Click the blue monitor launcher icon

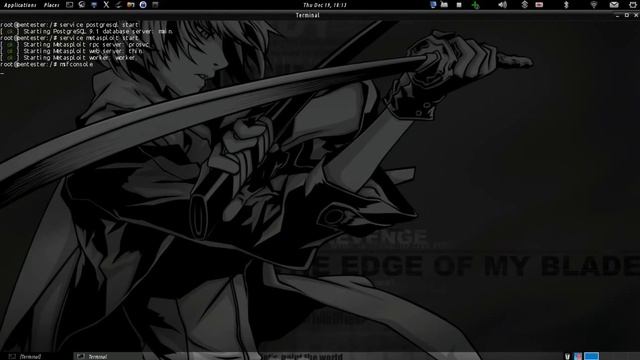click(x=94, y=5)
